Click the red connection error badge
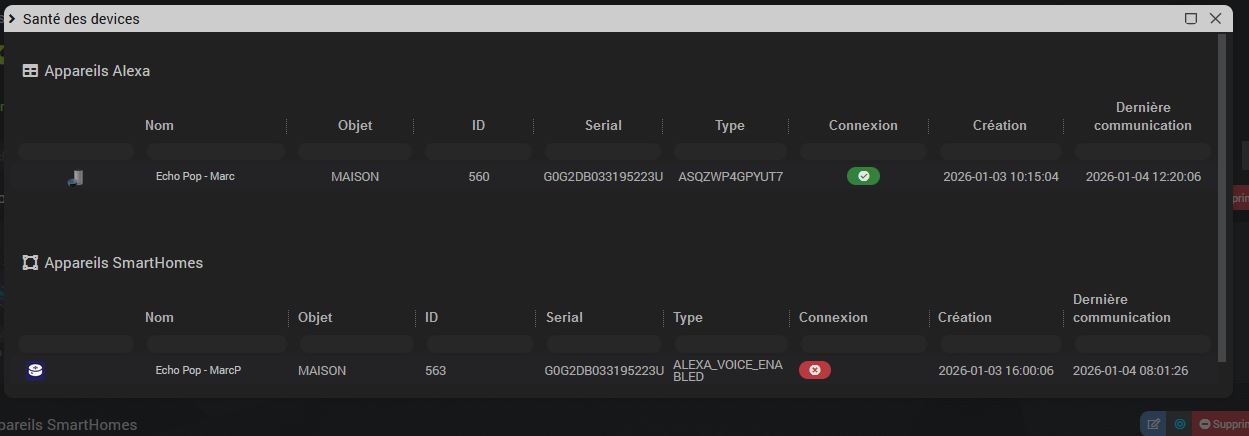The width and height of the screenshot is (1249, 436). click(814, 370)
